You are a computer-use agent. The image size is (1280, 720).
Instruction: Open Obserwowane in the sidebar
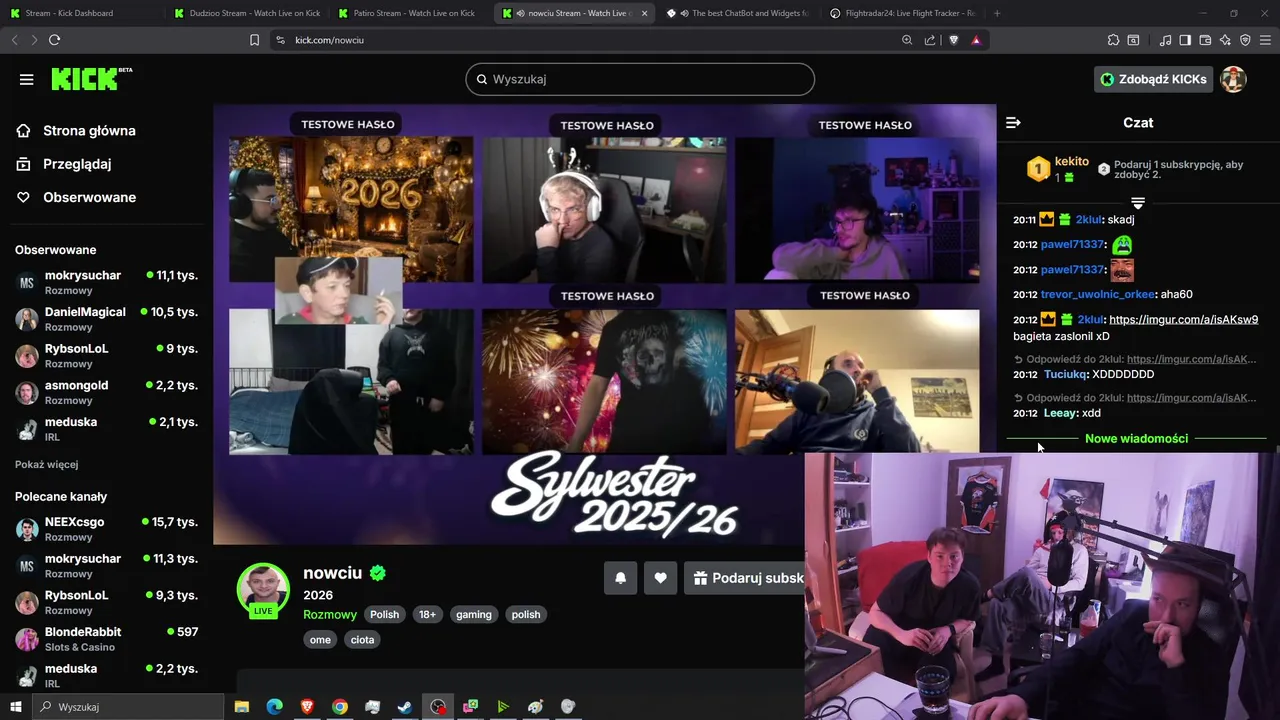click(x=89, y=198)
